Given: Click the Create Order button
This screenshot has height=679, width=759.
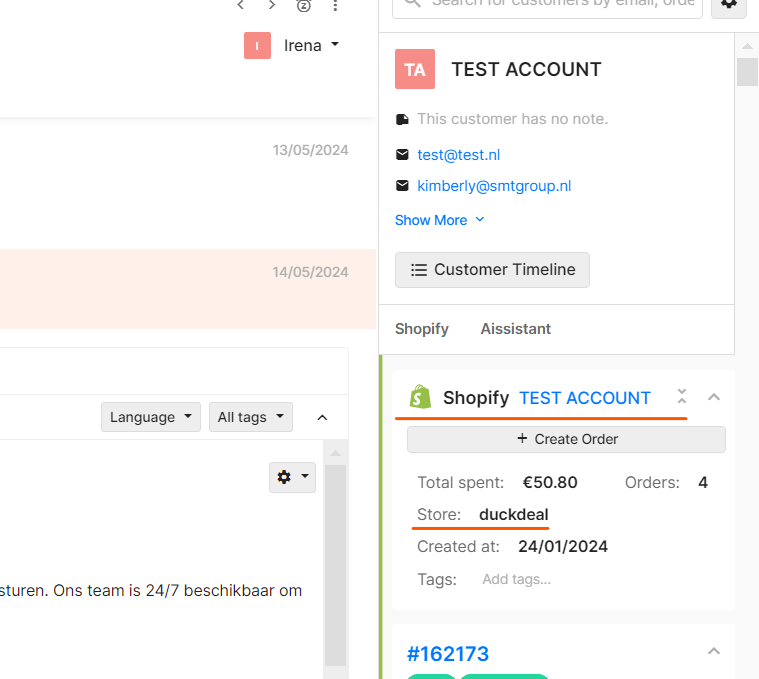Looking at the screenshot, I should tap(566, 439).
